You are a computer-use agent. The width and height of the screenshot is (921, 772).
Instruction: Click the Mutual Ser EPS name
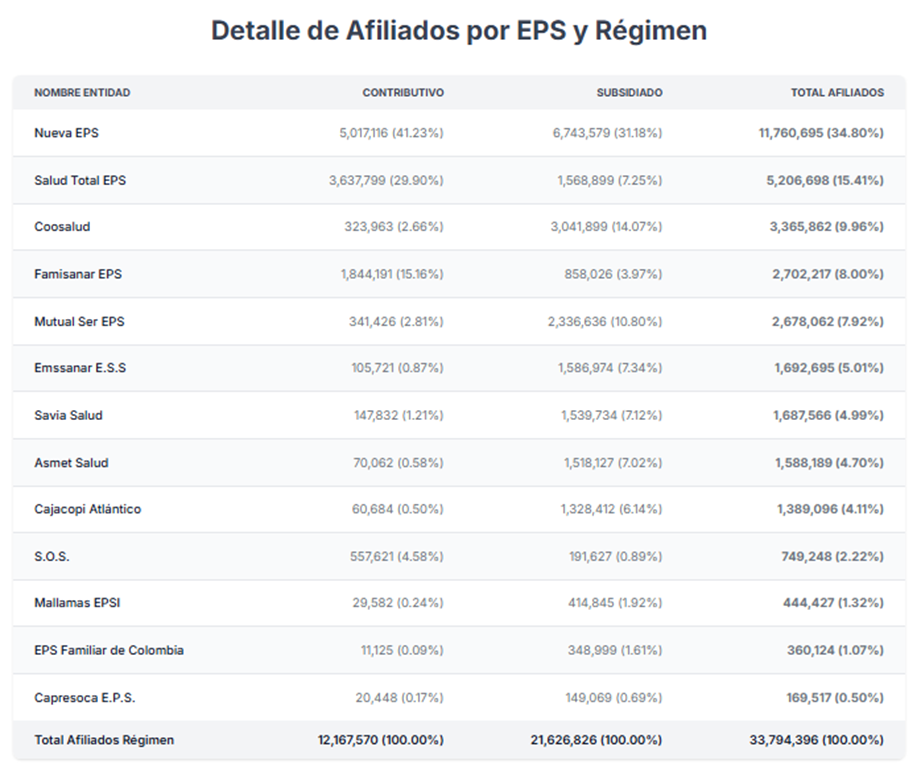tap(79, 322)
